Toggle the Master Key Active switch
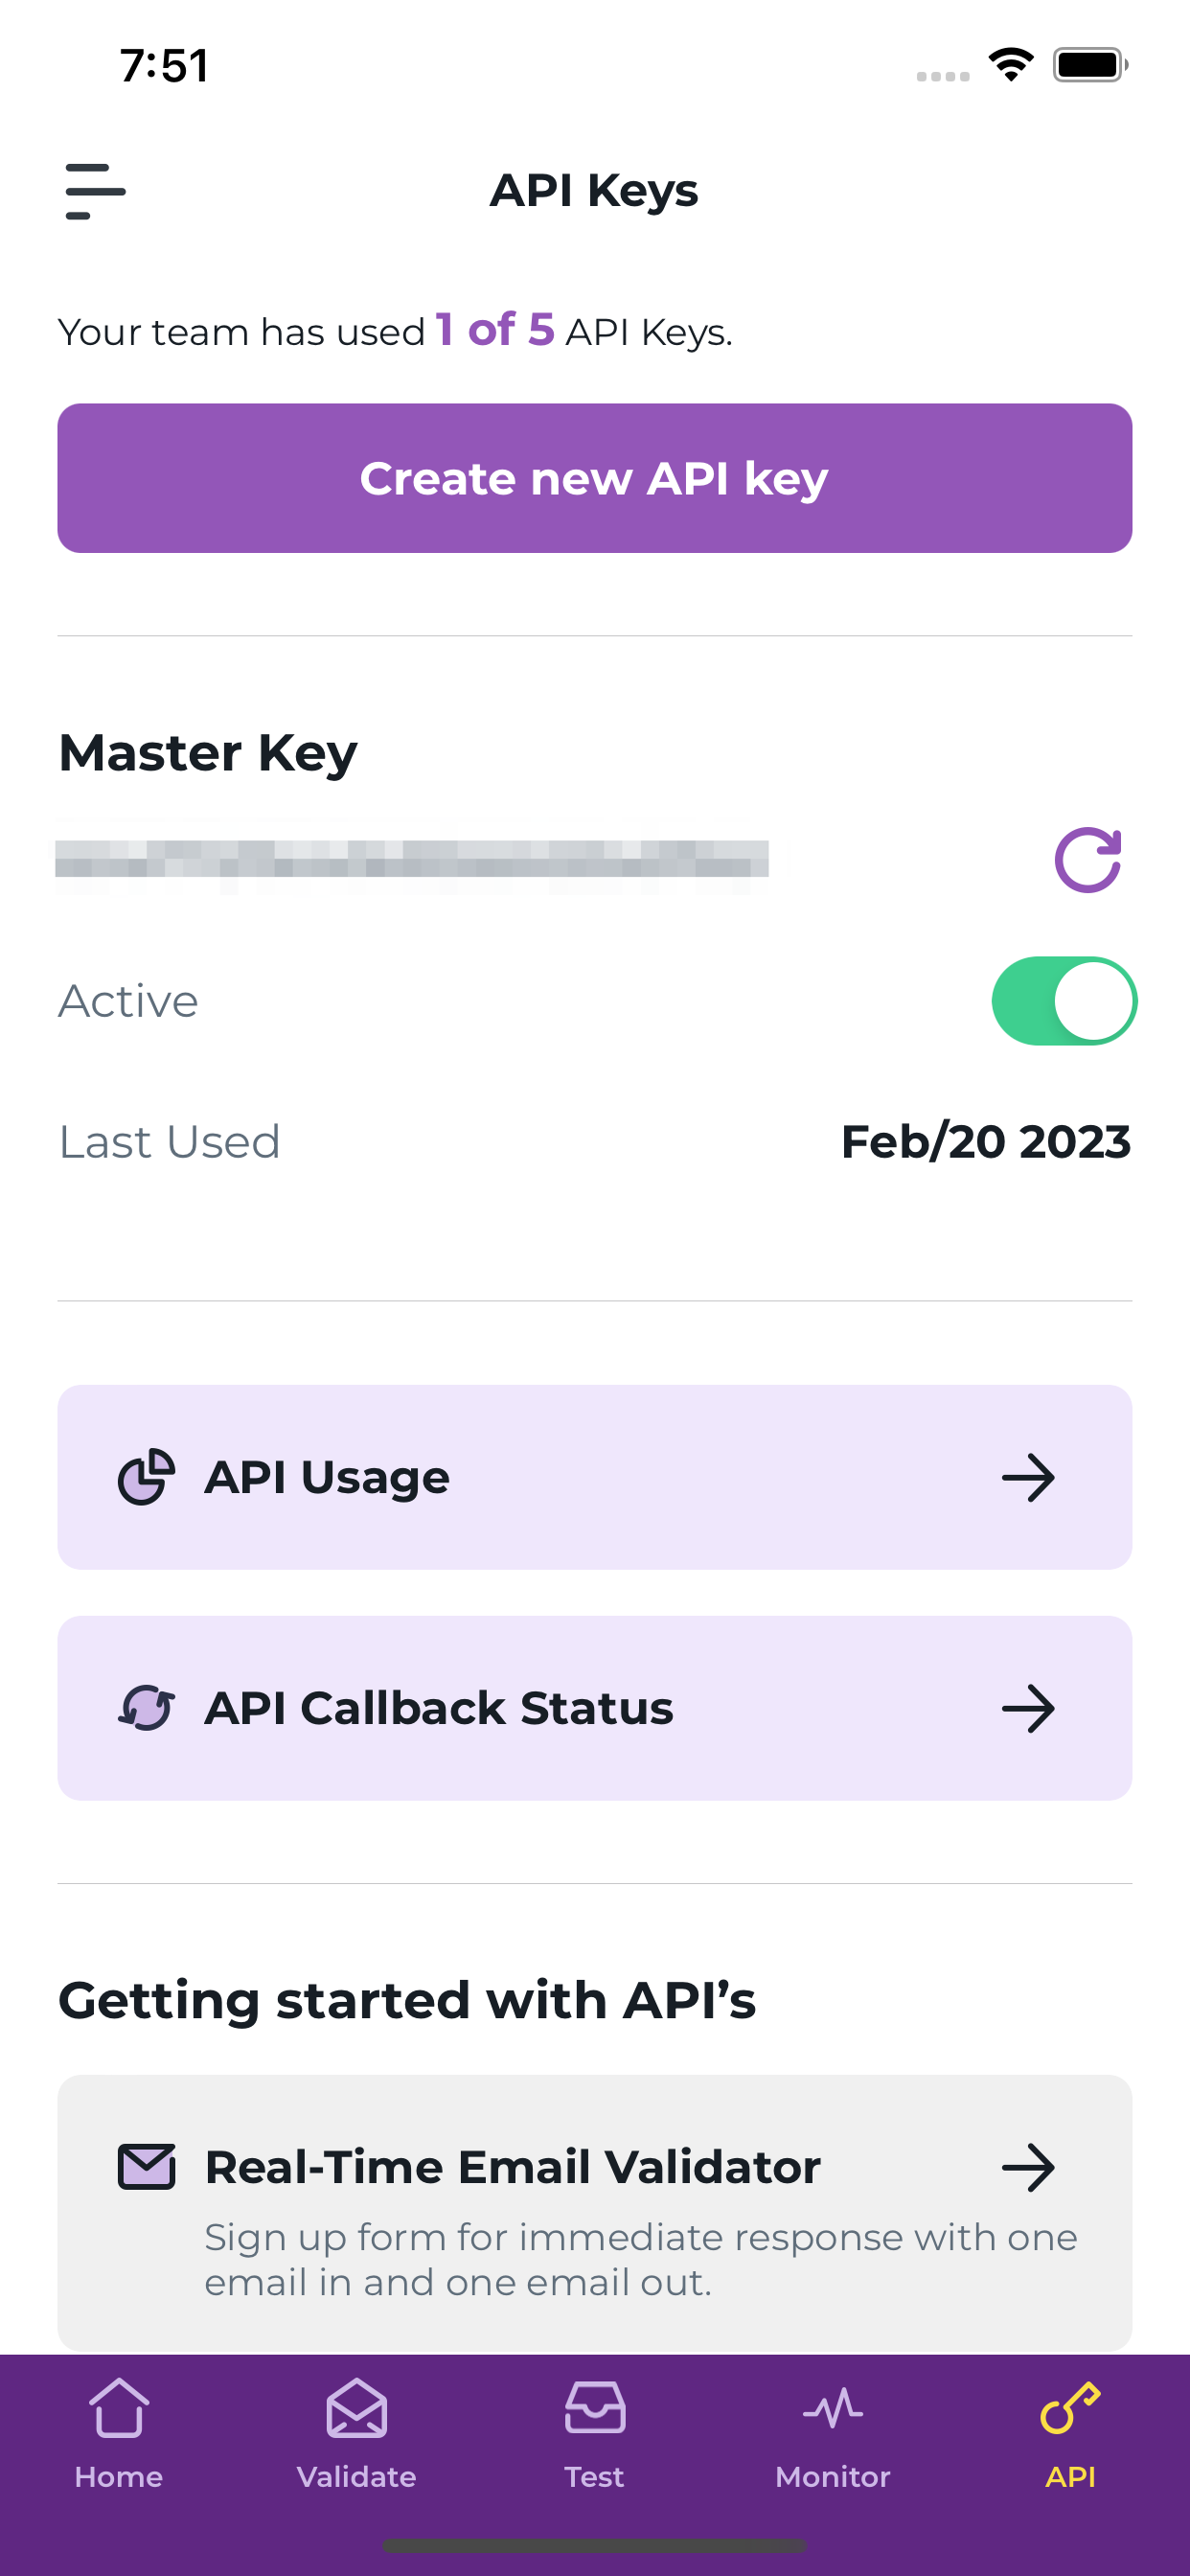The image size is (1190, 2576). pyautogui.click(x=1064, y=1001)
